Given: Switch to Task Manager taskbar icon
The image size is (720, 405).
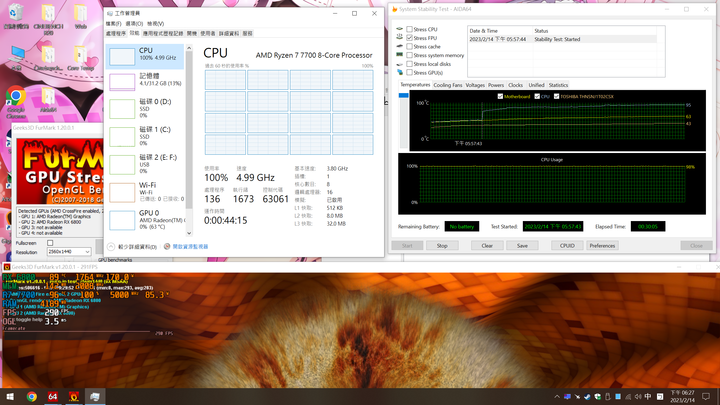Looking at the screenshot, I should click(95, 397).
